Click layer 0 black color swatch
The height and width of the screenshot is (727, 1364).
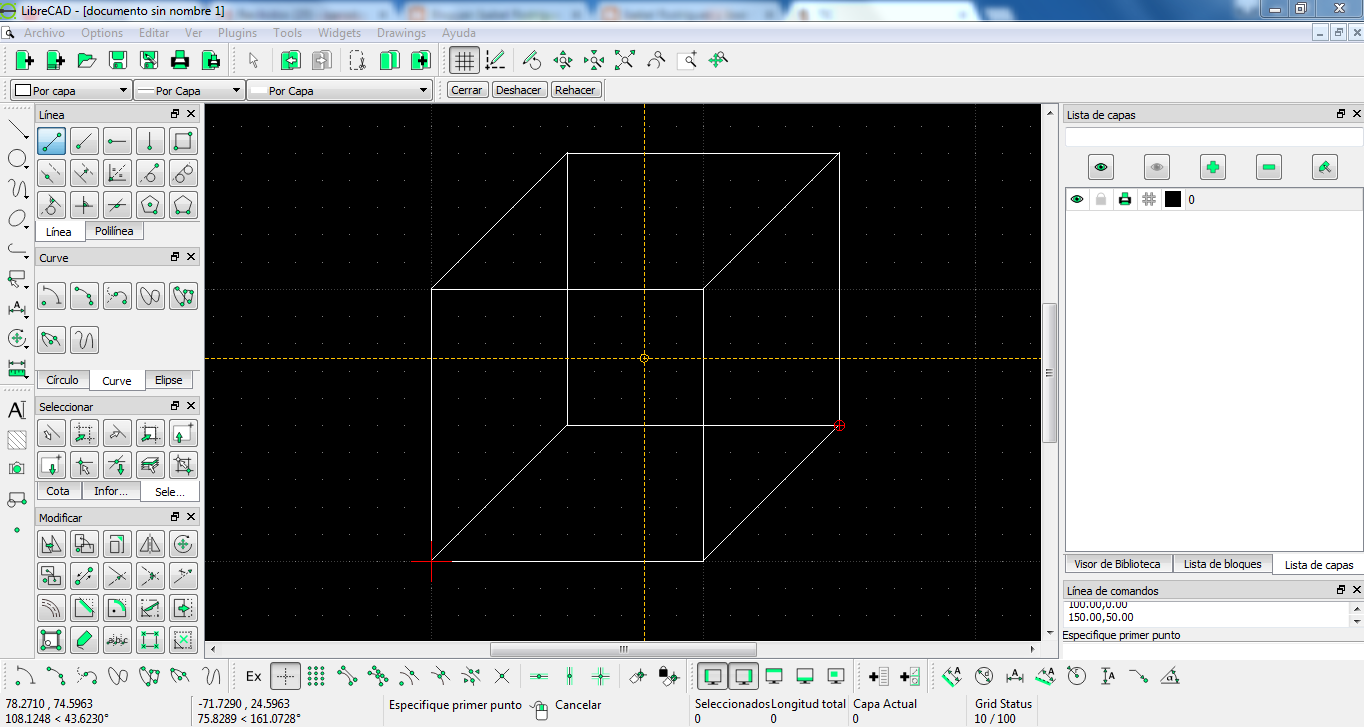click(x=1173, y=199)
